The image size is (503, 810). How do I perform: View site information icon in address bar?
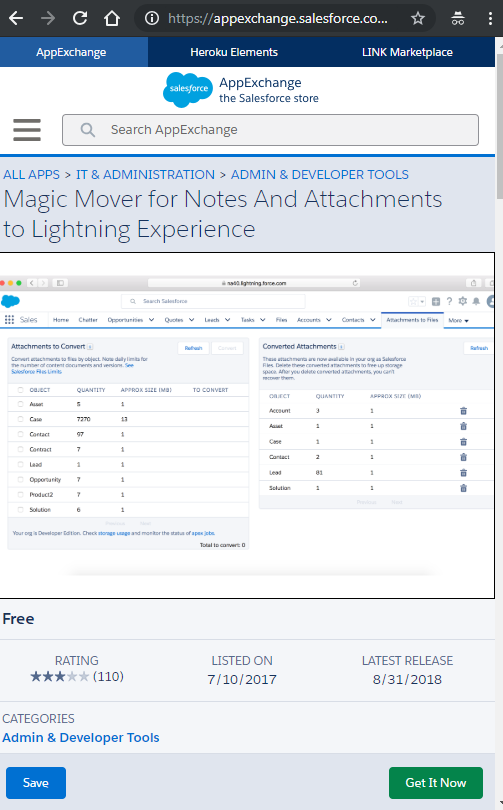pyautogui.click(x=152, y=19)
